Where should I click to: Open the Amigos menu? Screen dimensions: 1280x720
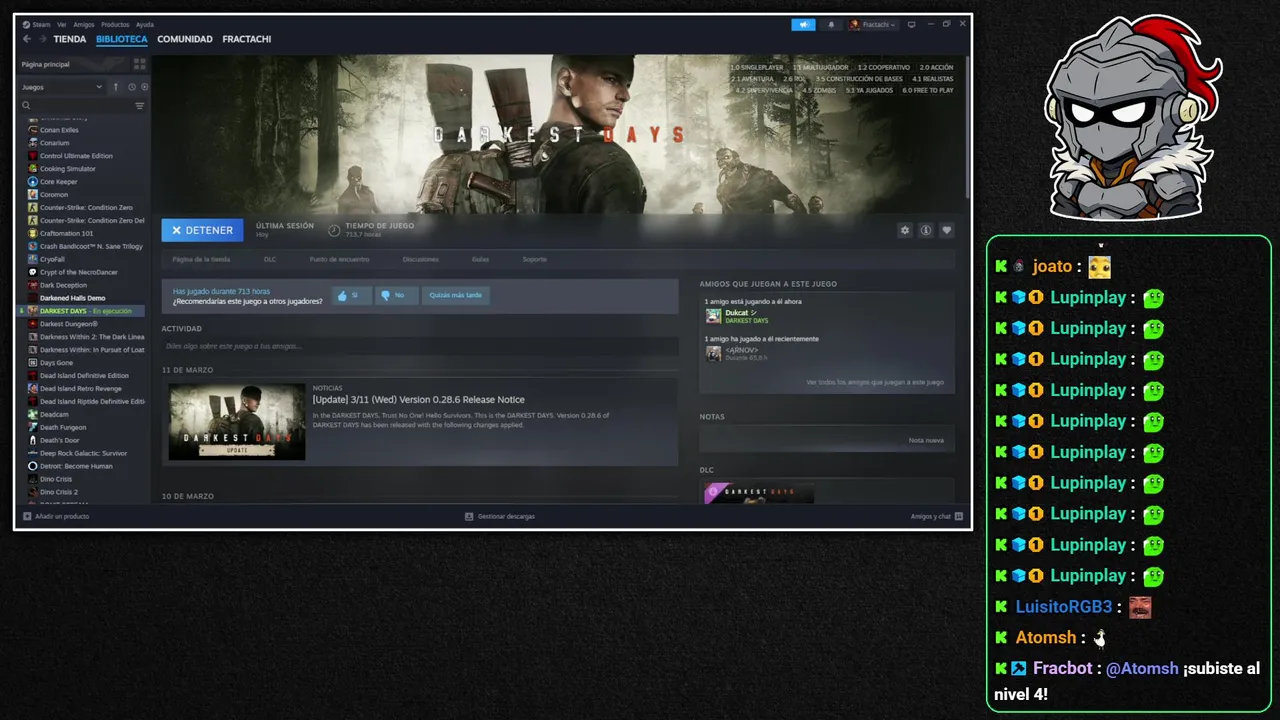pos(84,24)
